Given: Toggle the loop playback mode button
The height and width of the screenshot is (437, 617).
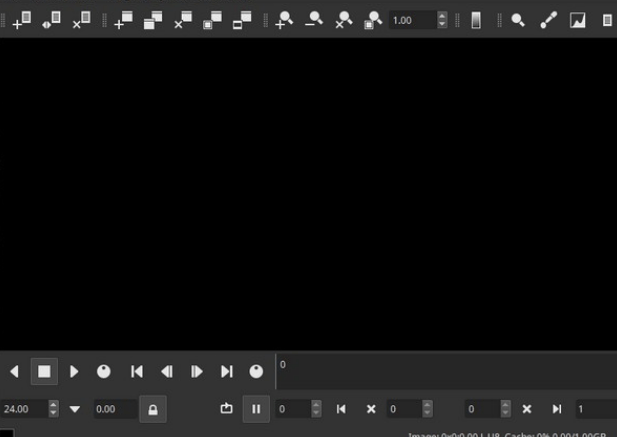Looking at the screenshot, I should pyautogui.click(x=227, y=409).
